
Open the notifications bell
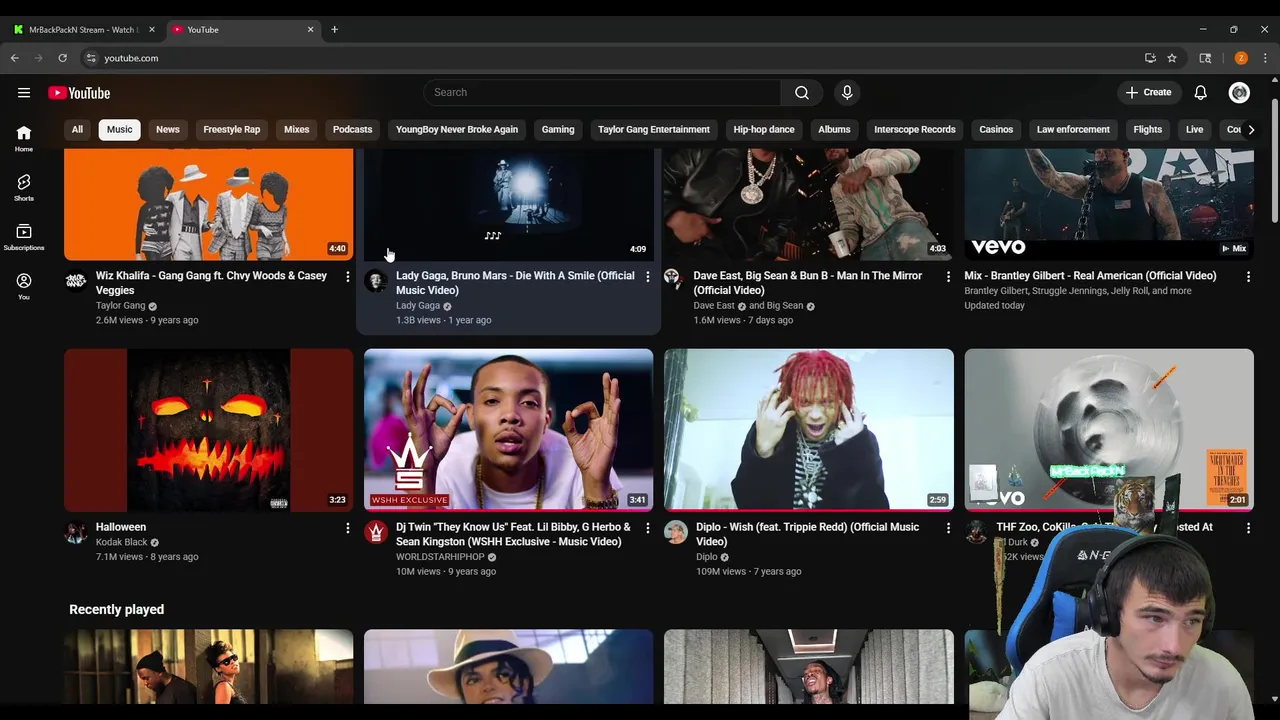point(1200,93)
